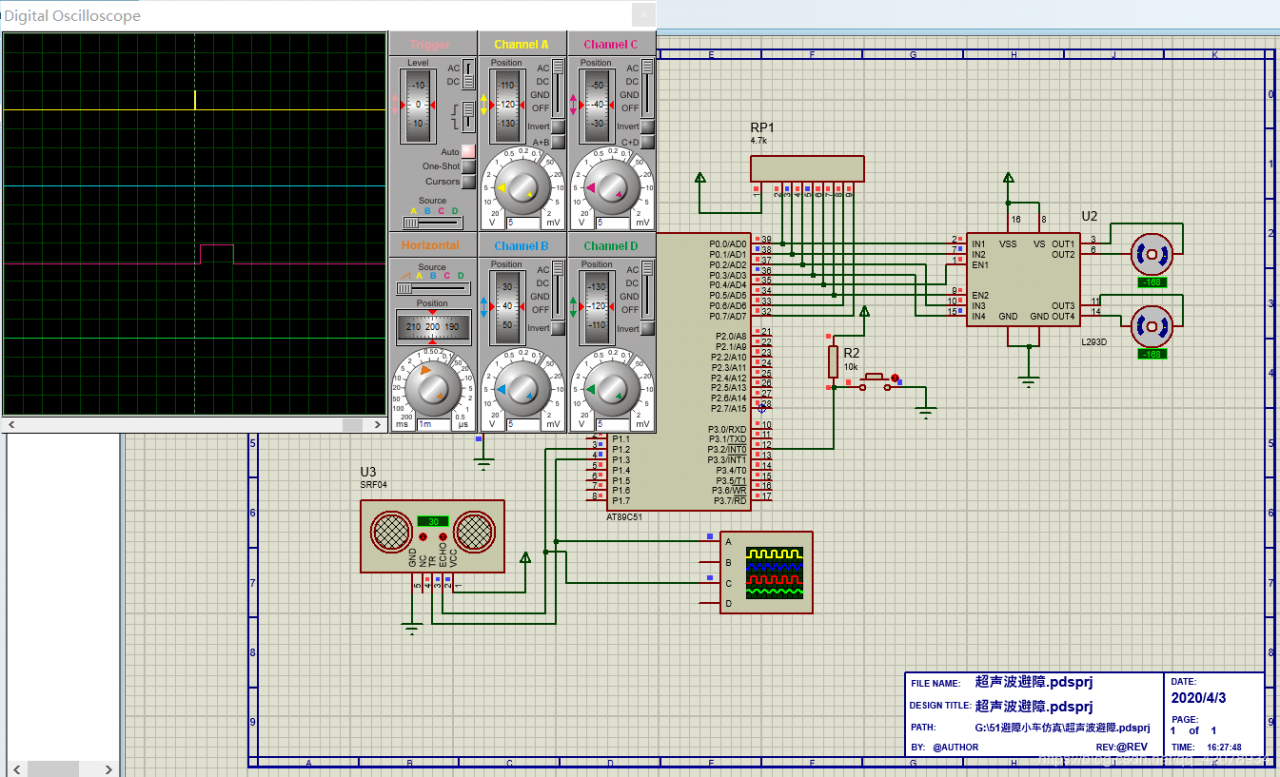Click the Channel A volts value field
The height and width of the screenshot is (777, 1280).
[522, 222]
